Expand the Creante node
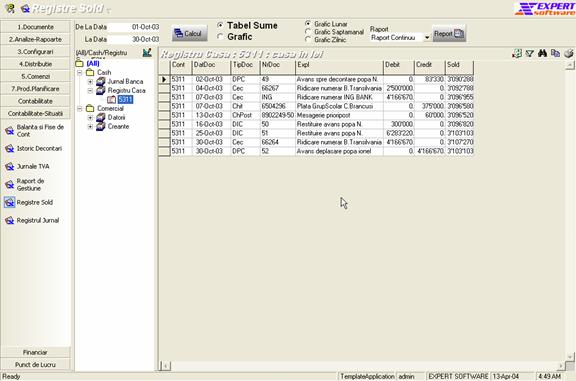 click(90, 126)
